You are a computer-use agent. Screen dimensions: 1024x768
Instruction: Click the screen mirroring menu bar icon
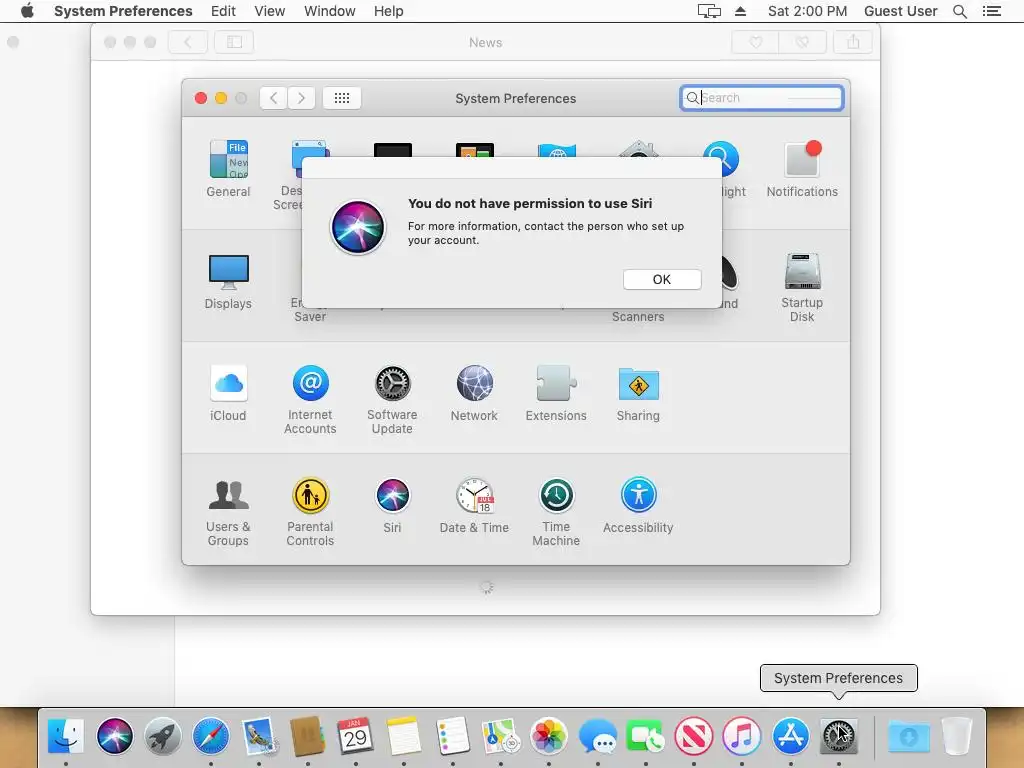pos(709,11)
